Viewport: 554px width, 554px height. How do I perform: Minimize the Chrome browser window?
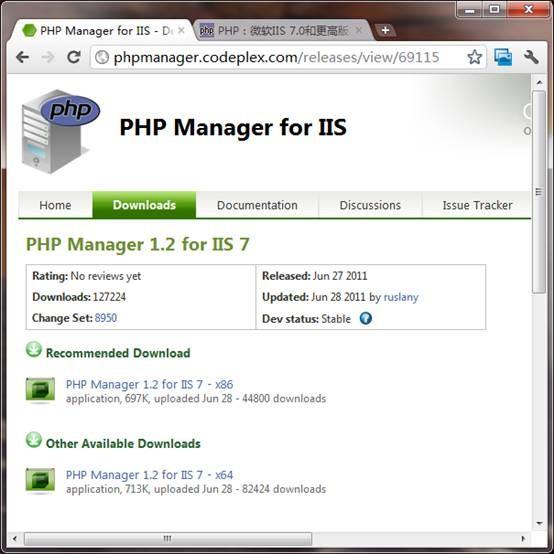(470, 10)
